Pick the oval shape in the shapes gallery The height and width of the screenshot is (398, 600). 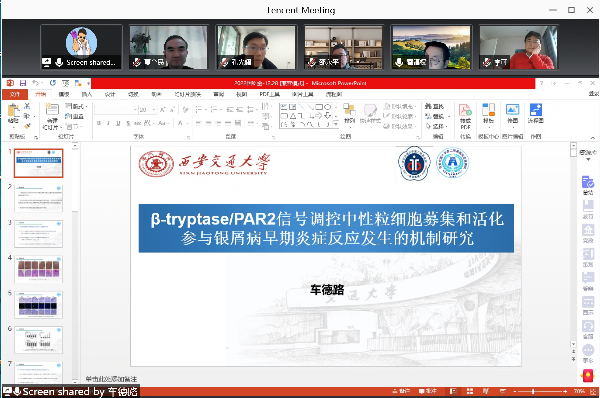pyautogui.click(x=328, y=107)
